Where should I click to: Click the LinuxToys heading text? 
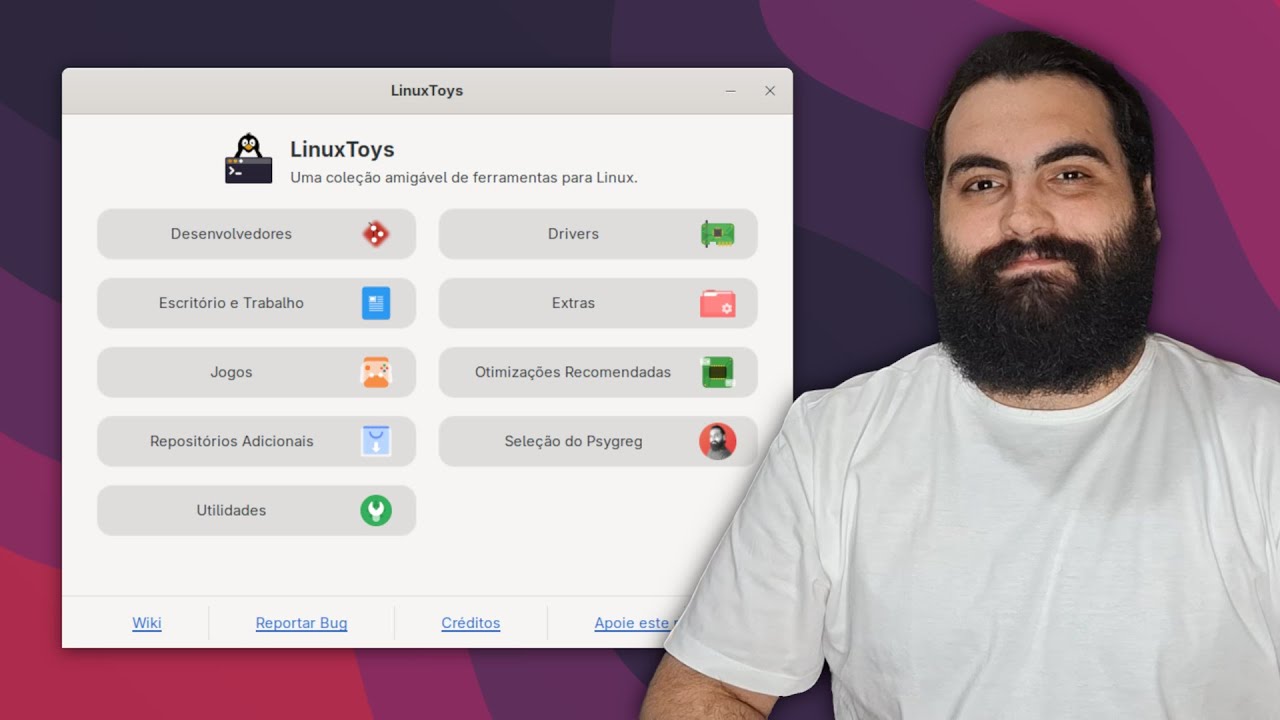342,150
